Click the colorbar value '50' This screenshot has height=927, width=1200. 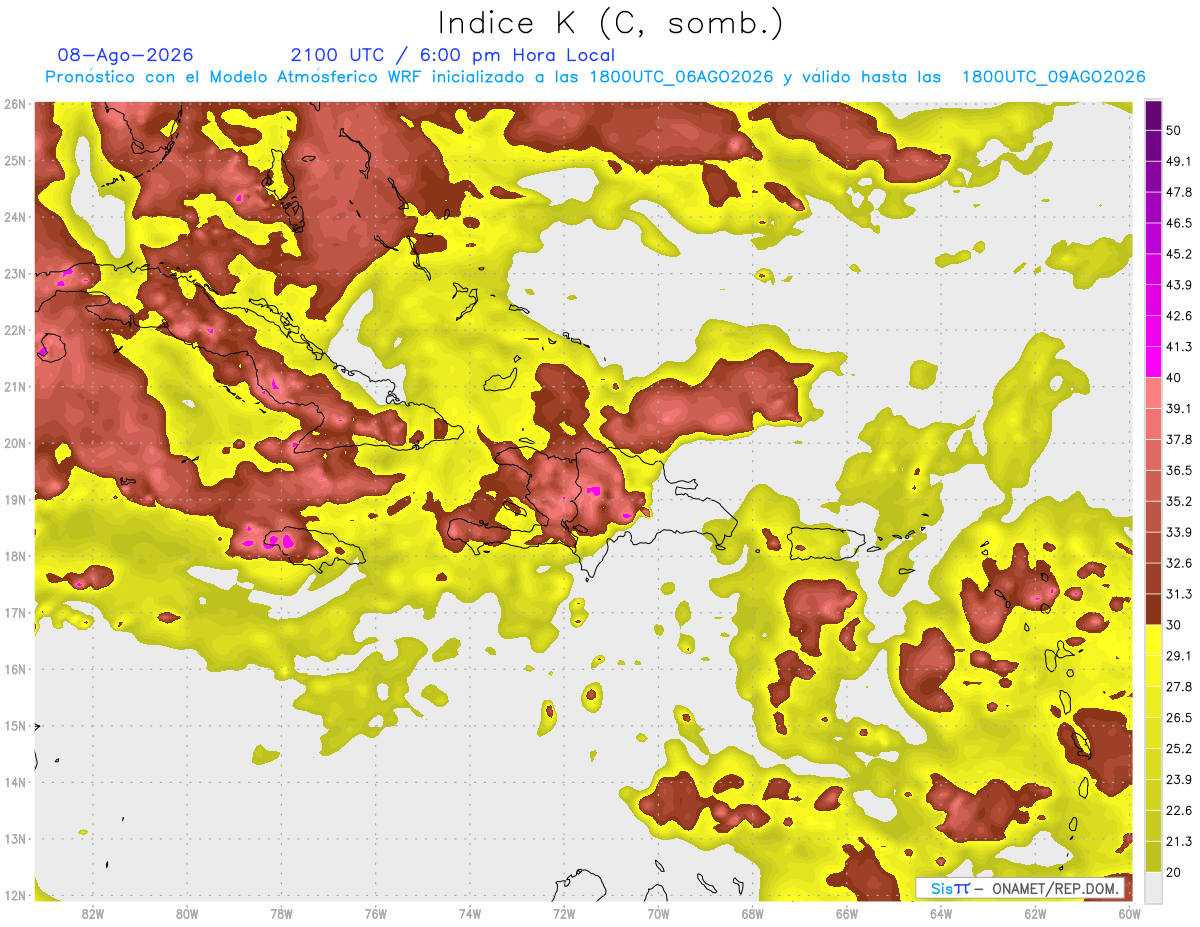(x=1174, y=131)
